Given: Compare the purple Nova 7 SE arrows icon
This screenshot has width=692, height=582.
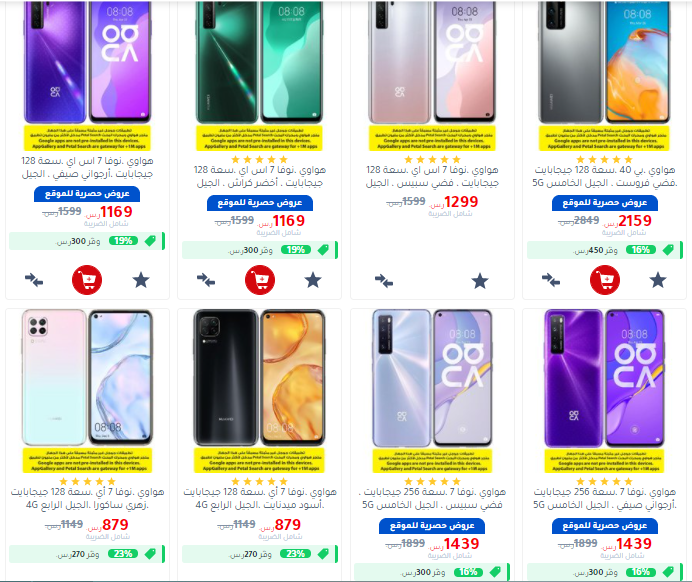Looking at the screenshot, I should pos(34,280).
